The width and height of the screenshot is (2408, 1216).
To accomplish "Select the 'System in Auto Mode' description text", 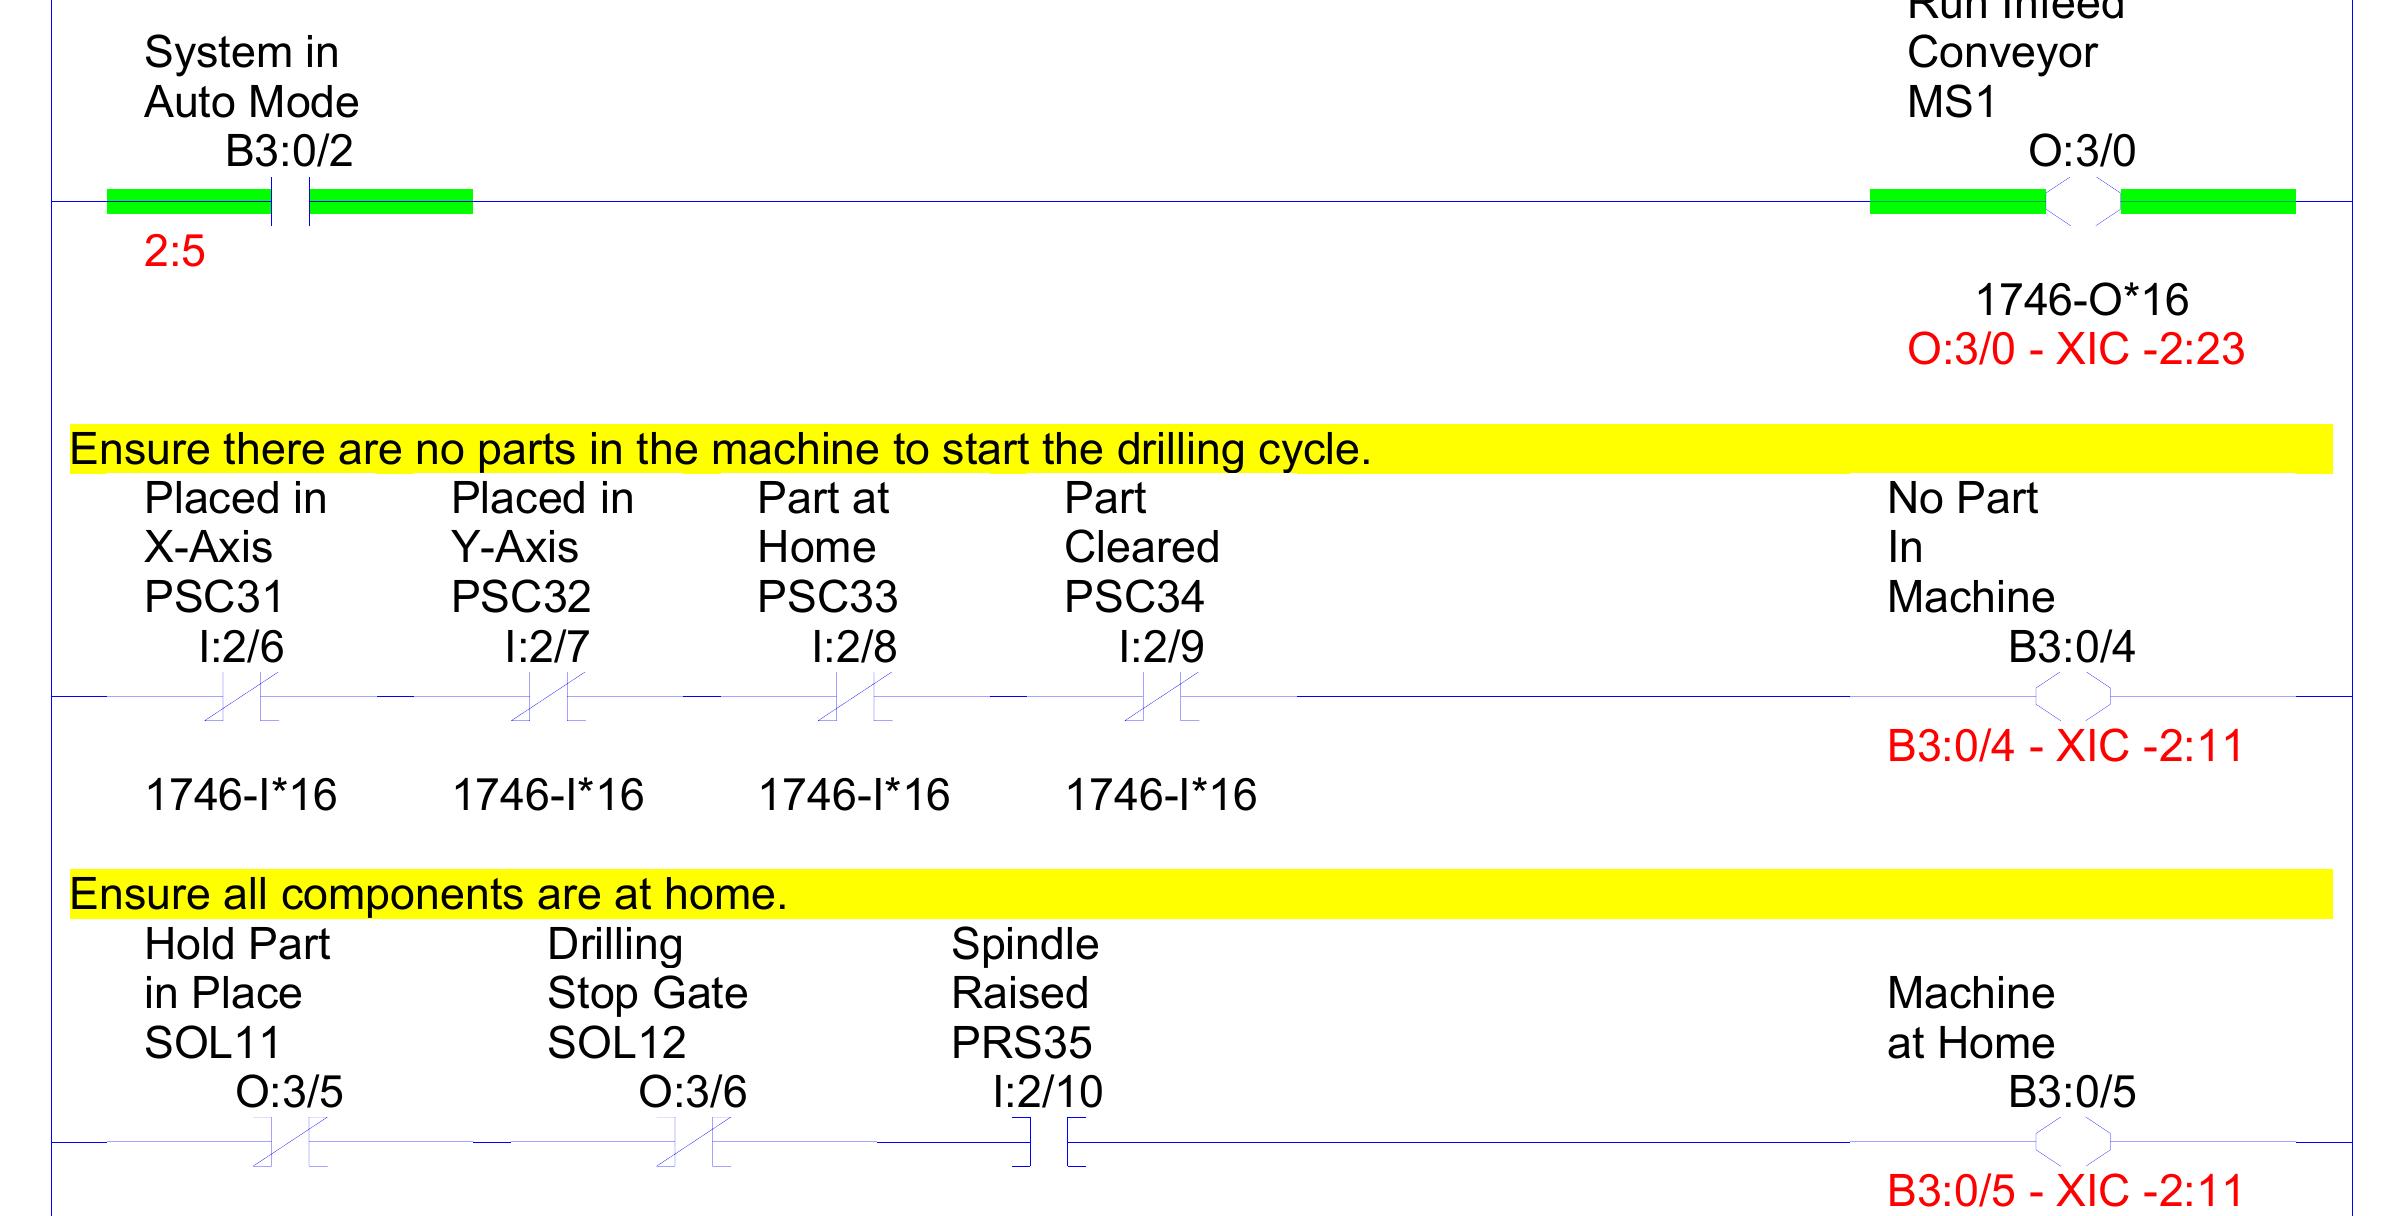I will (x=250, y=77).
